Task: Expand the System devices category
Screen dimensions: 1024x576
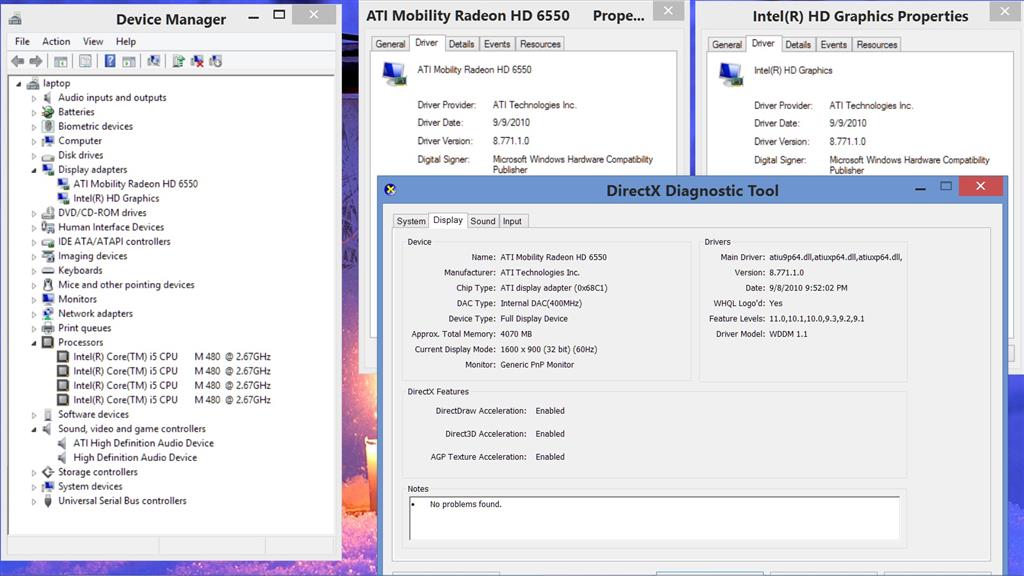Action: point(34,487)
